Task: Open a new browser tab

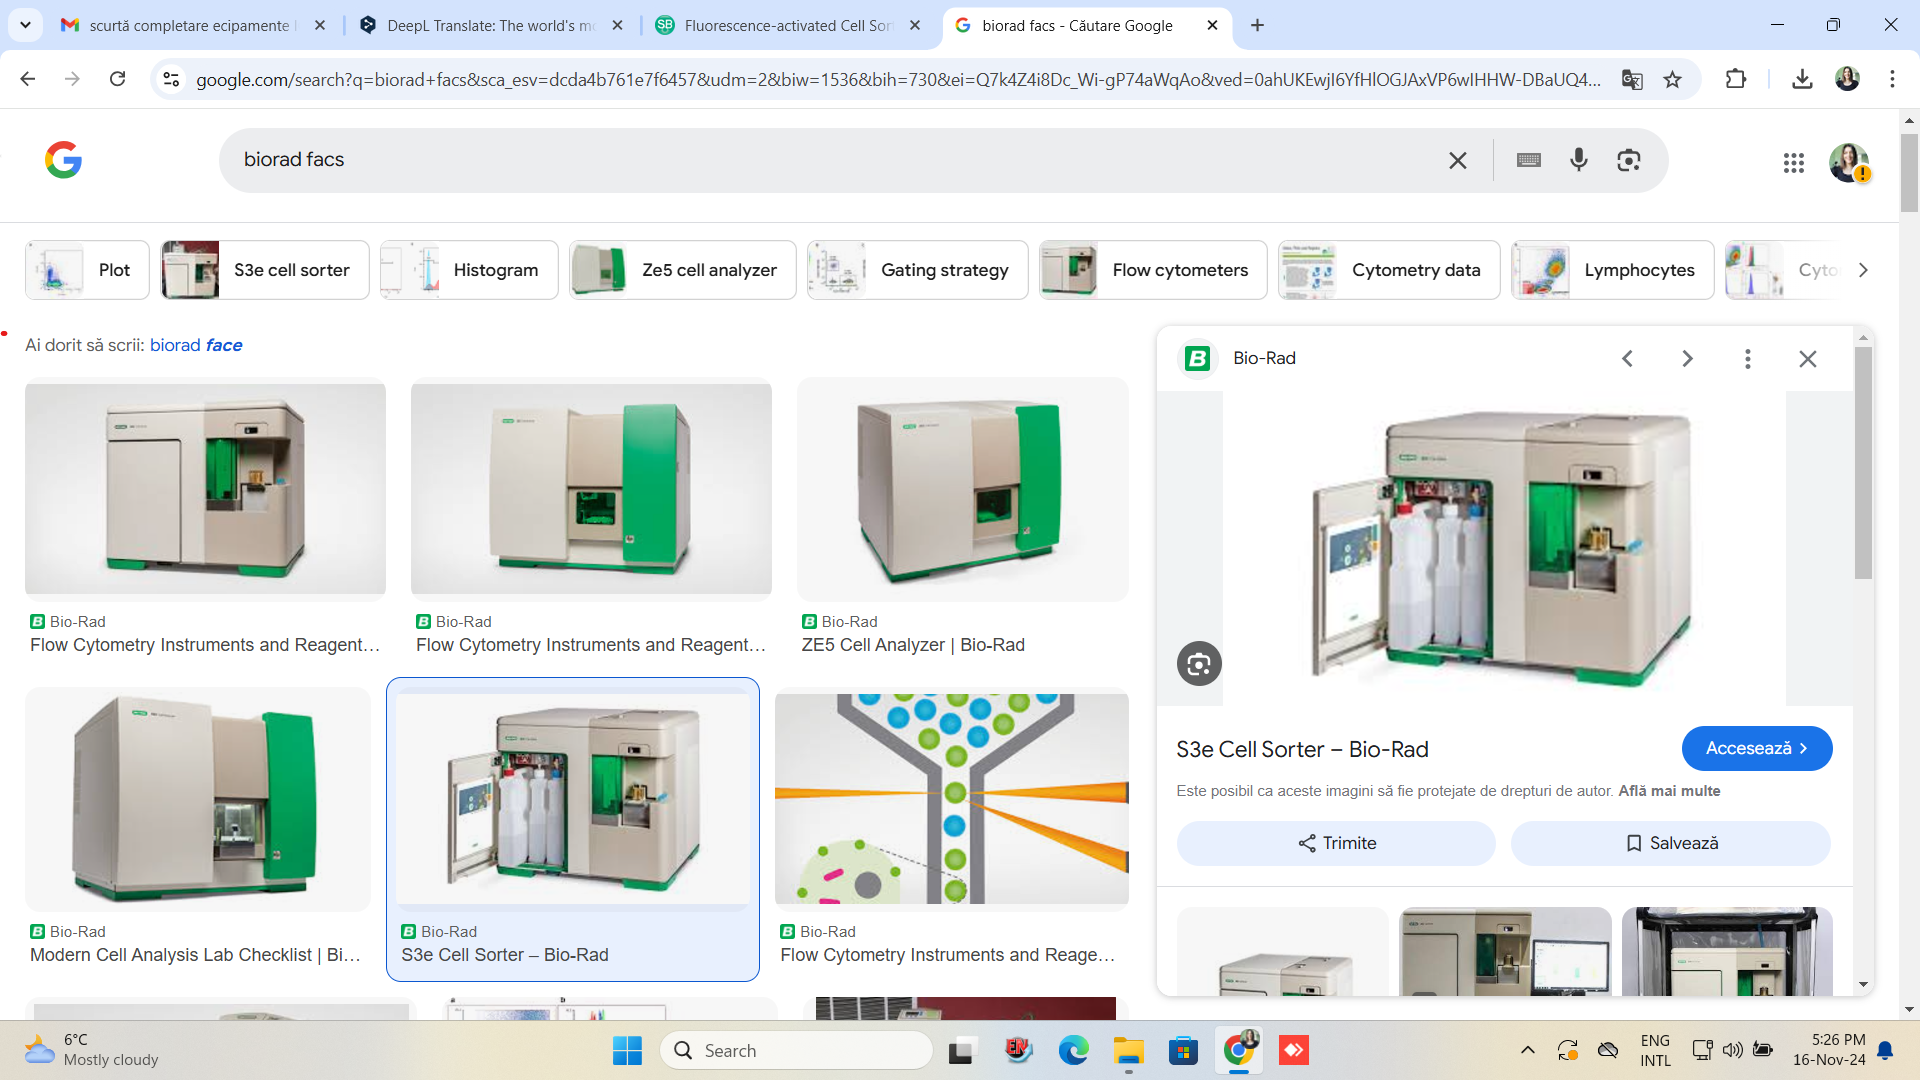Action: tap(1258, 25)
